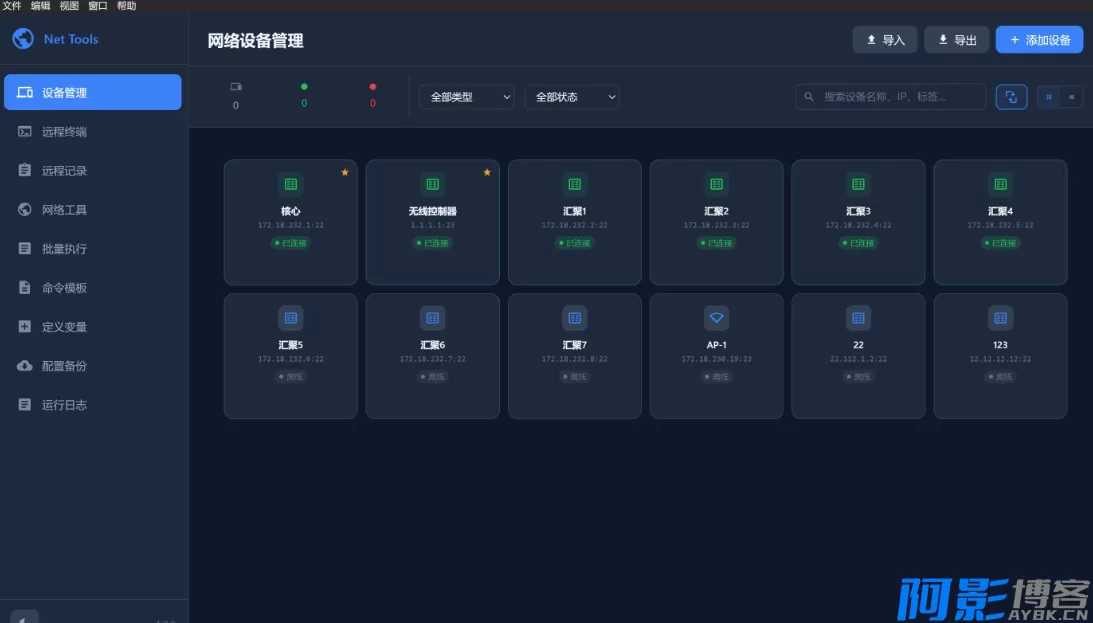Expand the 全部类型 device type dropdown
Viewport: 1093px width, 623px height.
coord(466,97)
